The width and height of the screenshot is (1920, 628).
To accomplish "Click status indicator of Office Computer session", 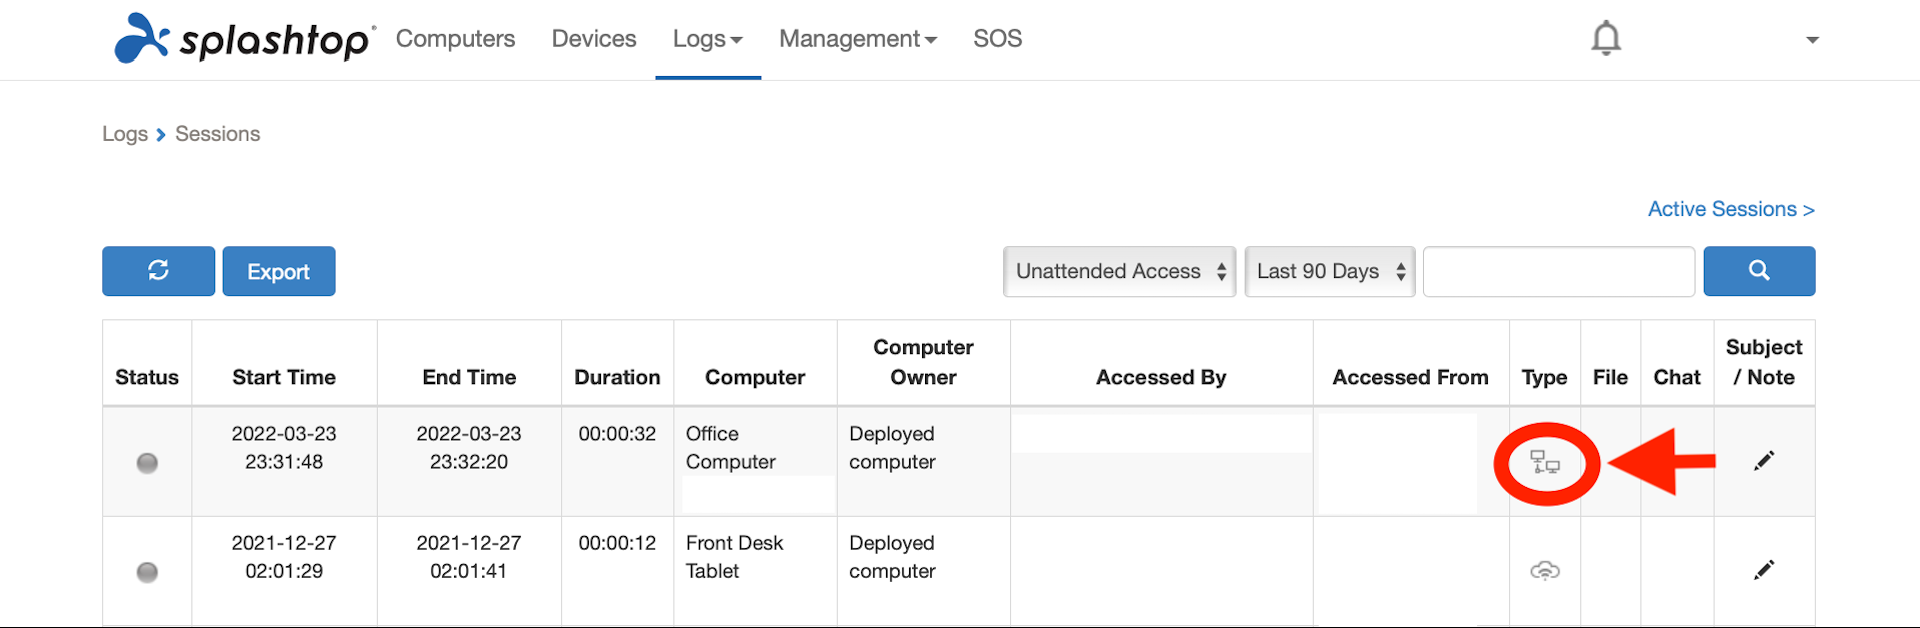I will [147, 463].
